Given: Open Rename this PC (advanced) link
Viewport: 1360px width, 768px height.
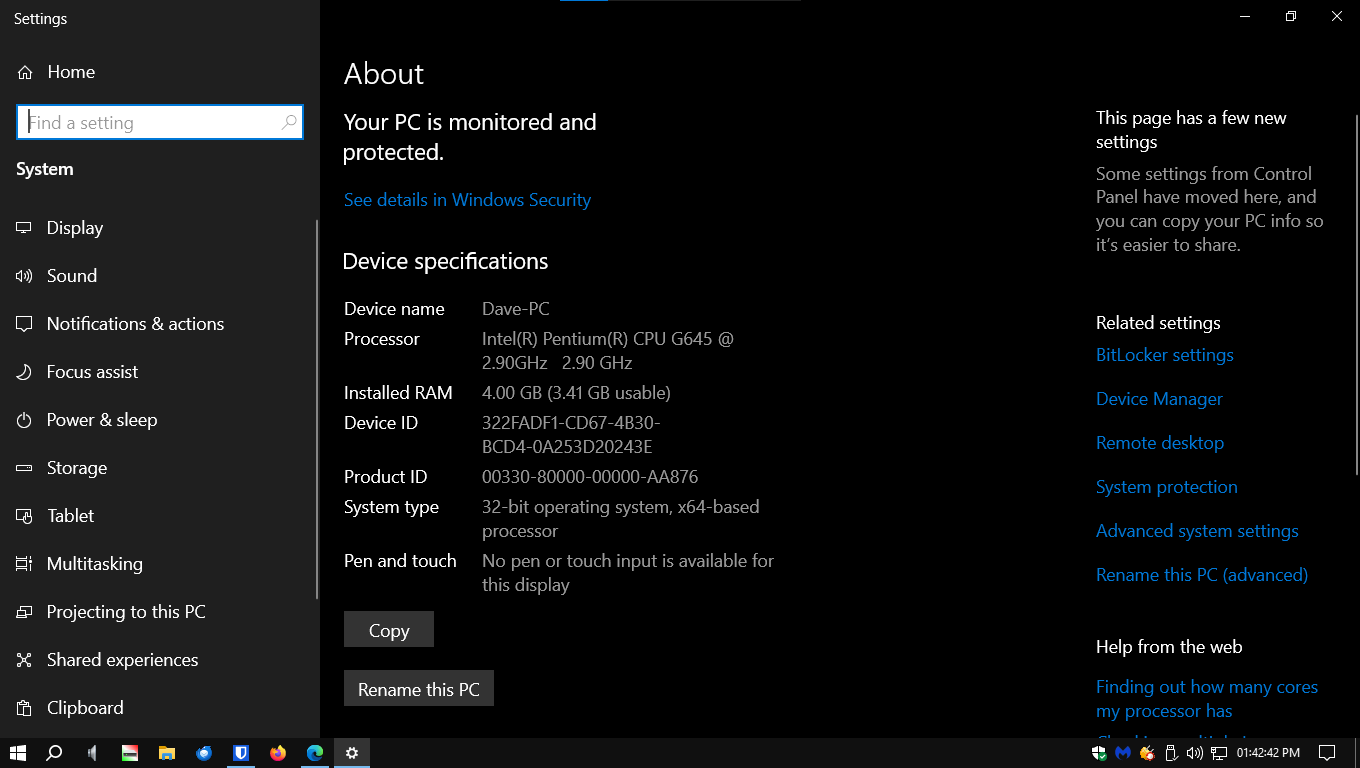Looking at the screenshot, I should click(1202, 575).
